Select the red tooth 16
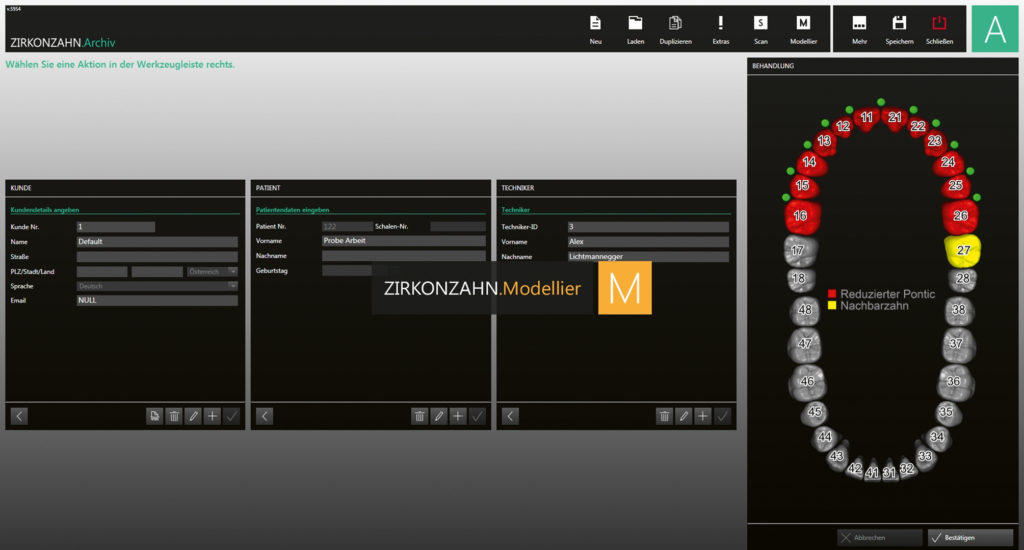 click(801, 216)
